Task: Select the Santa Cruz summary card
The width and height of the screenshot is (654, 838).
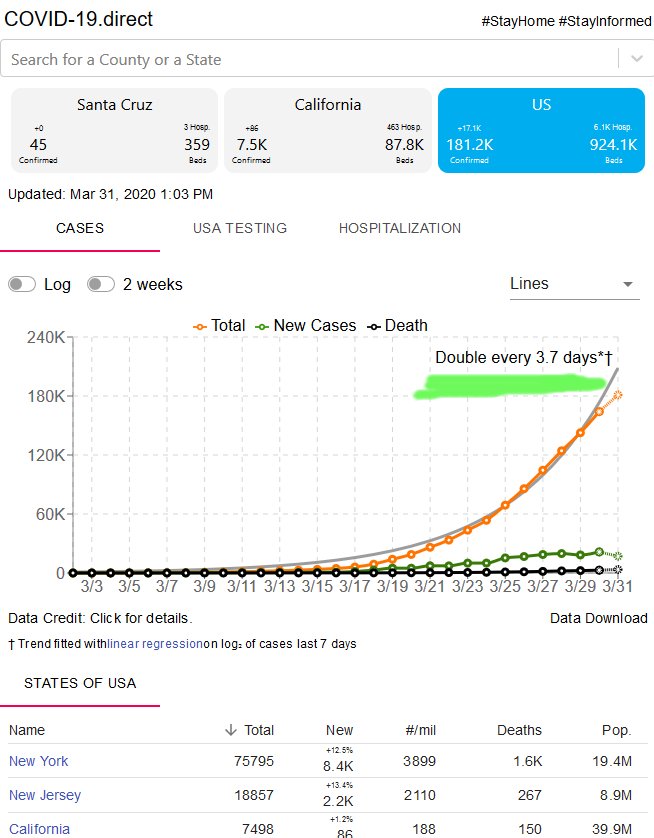Action: (x=114, y=130)
